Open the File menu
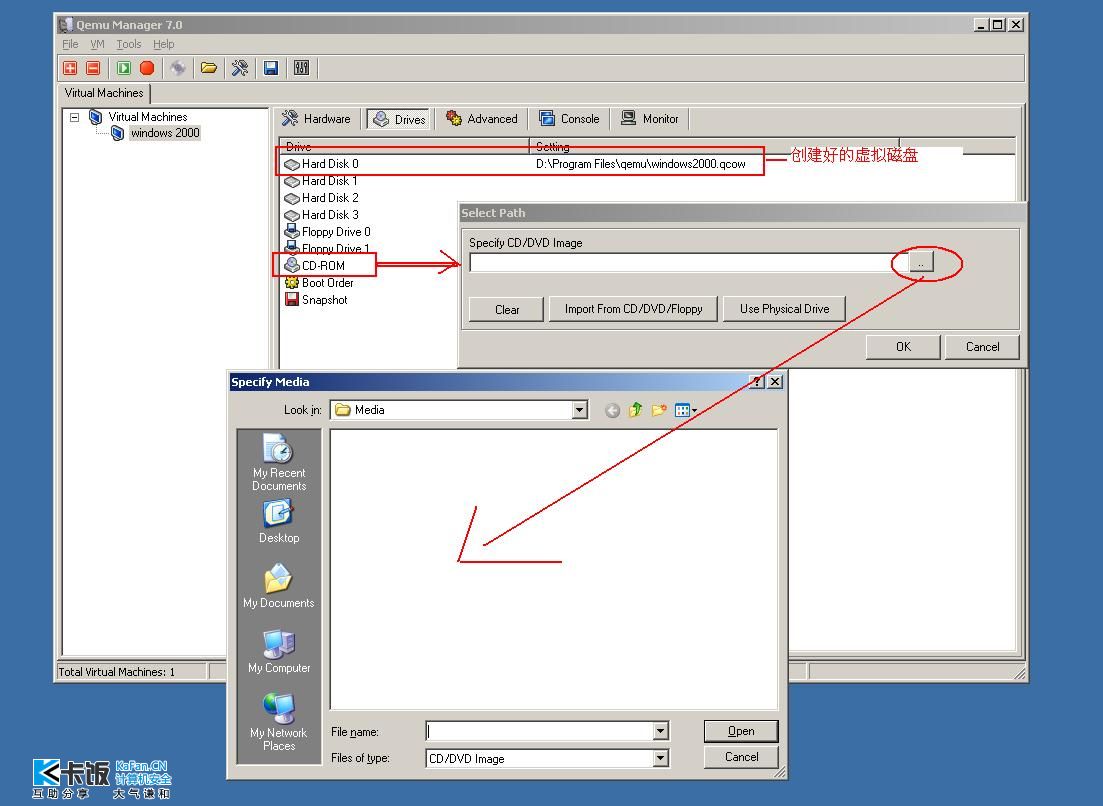The width and height of the screenshot is (1103, 806). tap(70, 44)
